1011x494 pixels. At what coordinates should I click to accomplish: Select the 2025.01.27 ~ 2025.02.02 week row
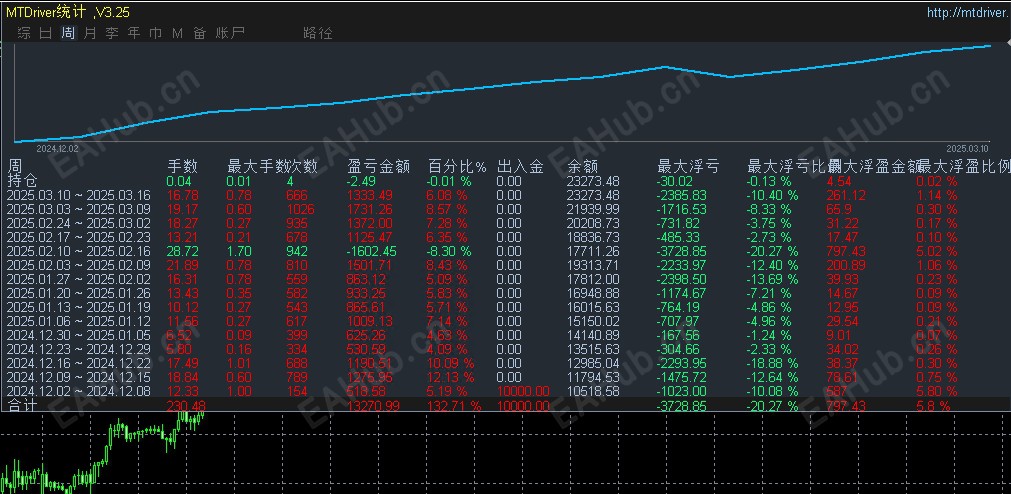coord(506,279)
